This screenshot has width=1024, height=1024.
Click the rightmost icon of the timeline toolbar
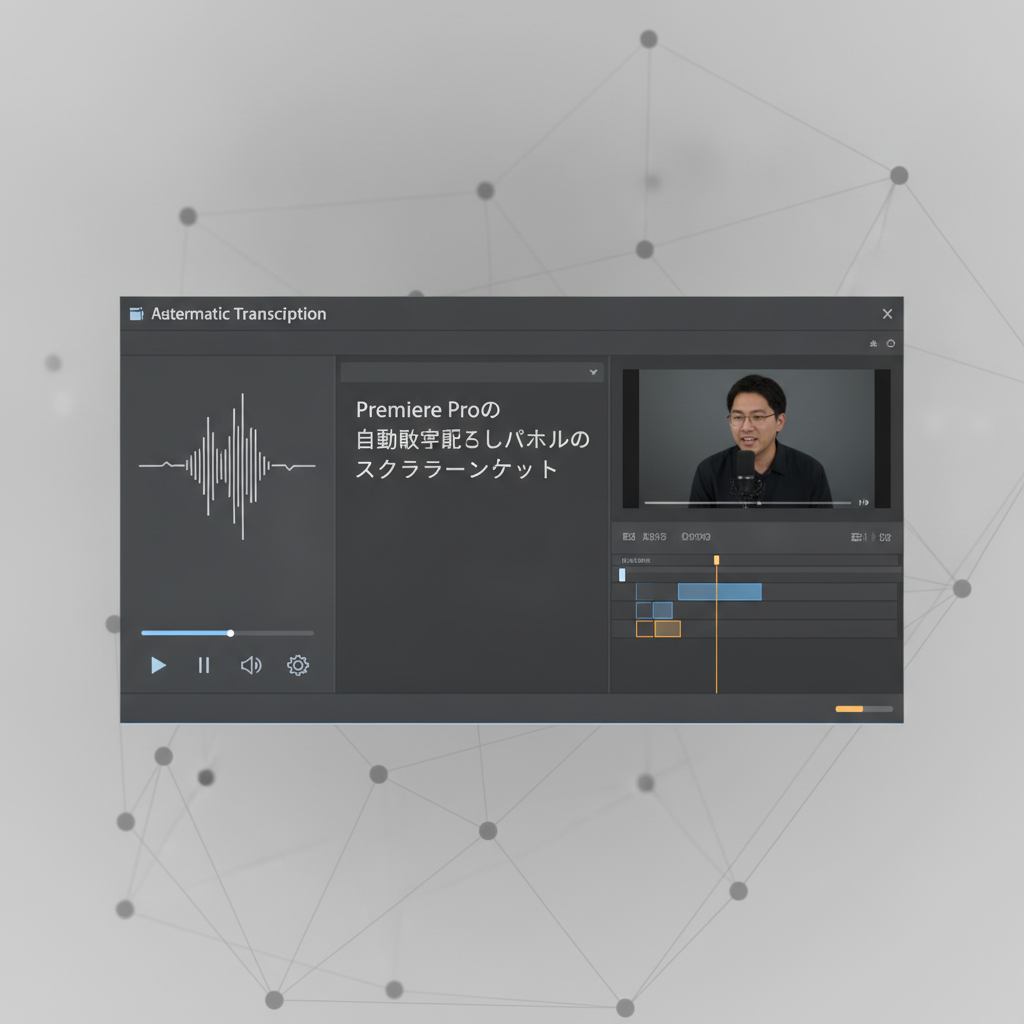[x=885, y=537]
